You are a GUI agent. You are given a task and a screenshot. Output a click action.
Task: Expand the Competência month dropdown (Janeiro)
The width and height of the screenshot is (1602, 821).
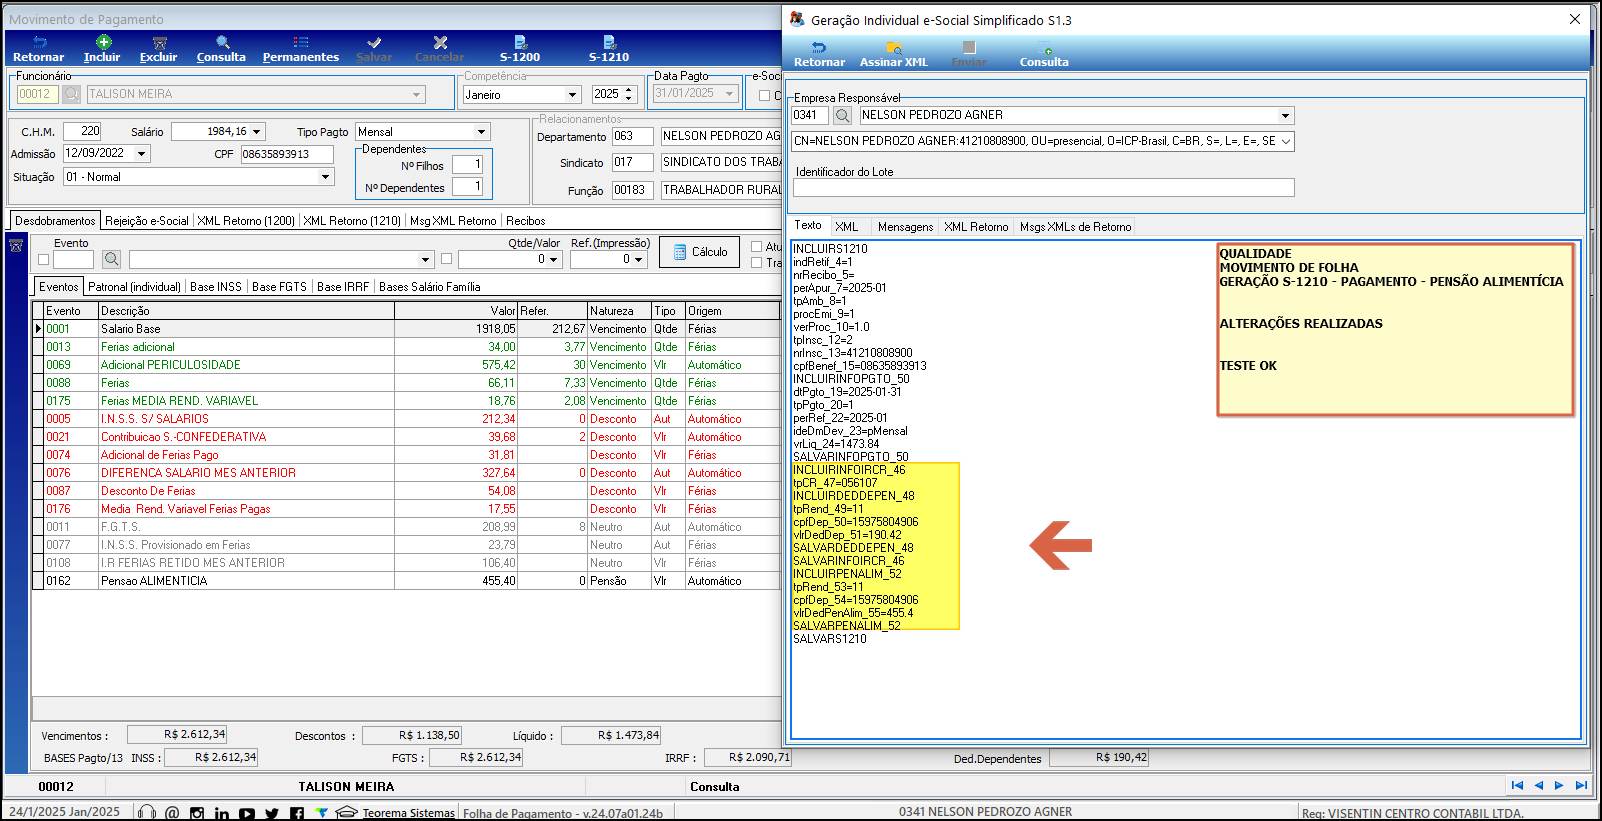tap(573, 95)
